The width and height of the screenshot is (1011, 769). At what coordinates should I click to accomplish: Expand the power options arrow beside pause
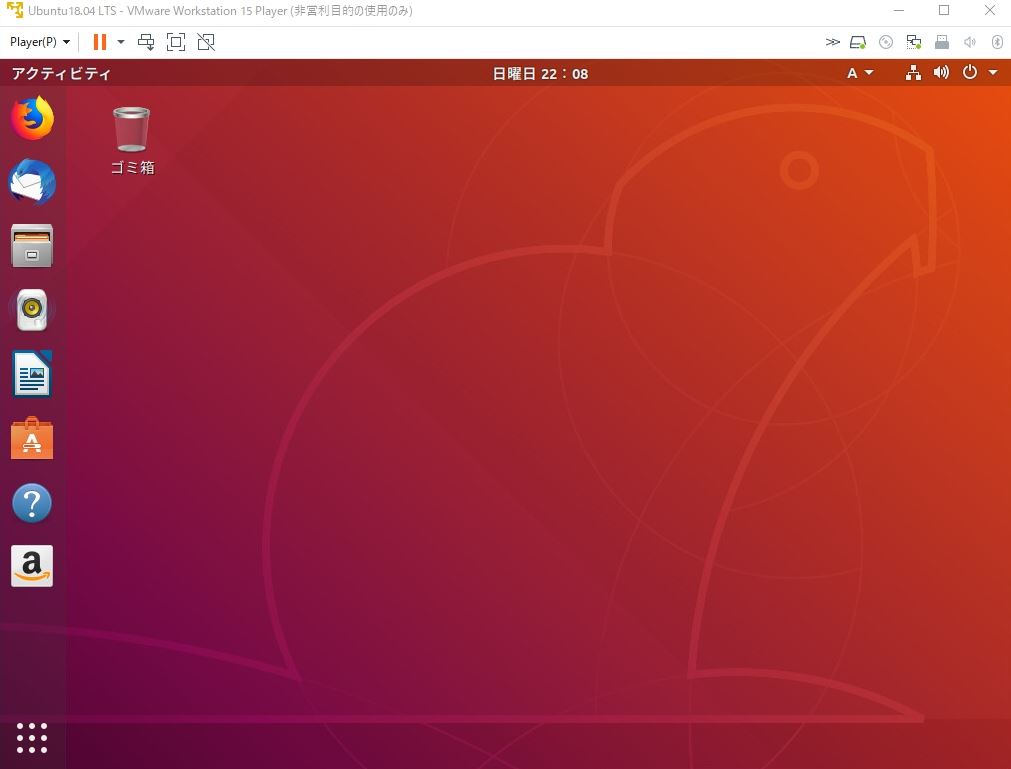(121, 42)
